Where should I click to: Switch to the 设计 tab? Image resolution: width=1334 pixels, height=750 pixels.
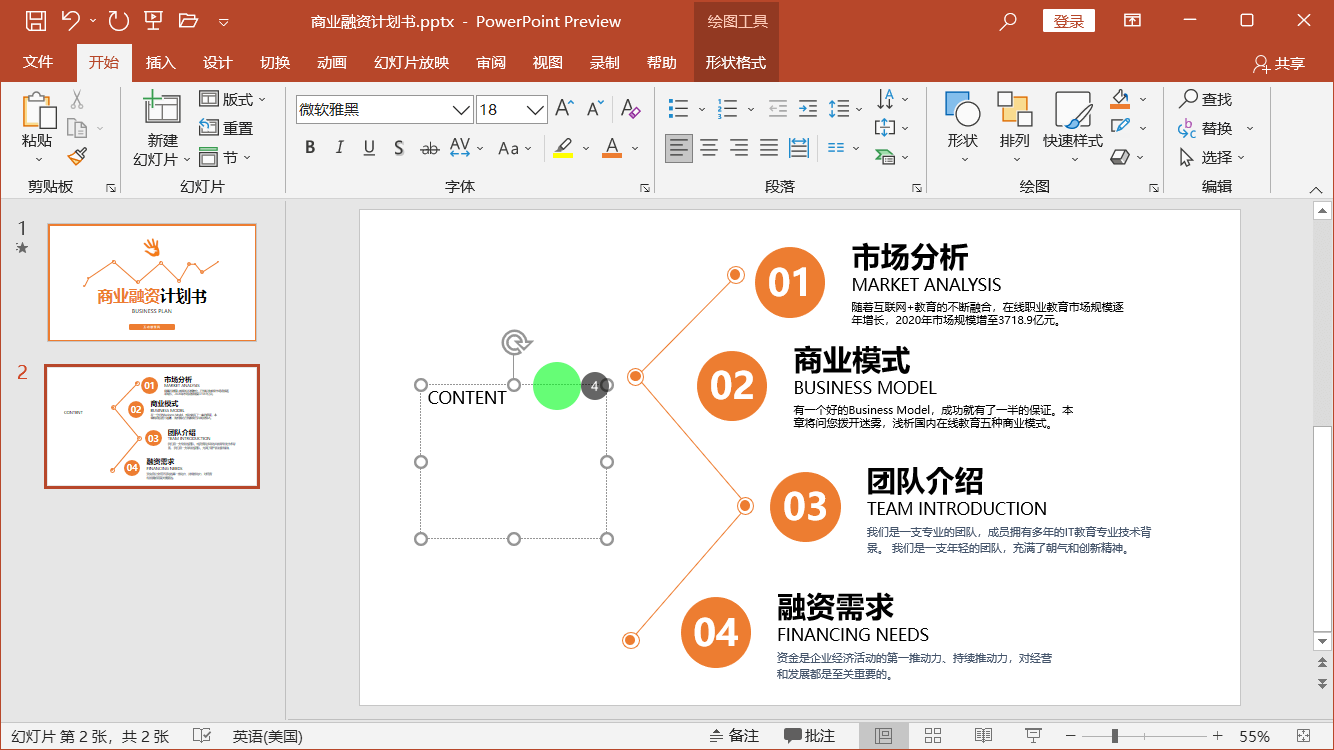[217, 62]
